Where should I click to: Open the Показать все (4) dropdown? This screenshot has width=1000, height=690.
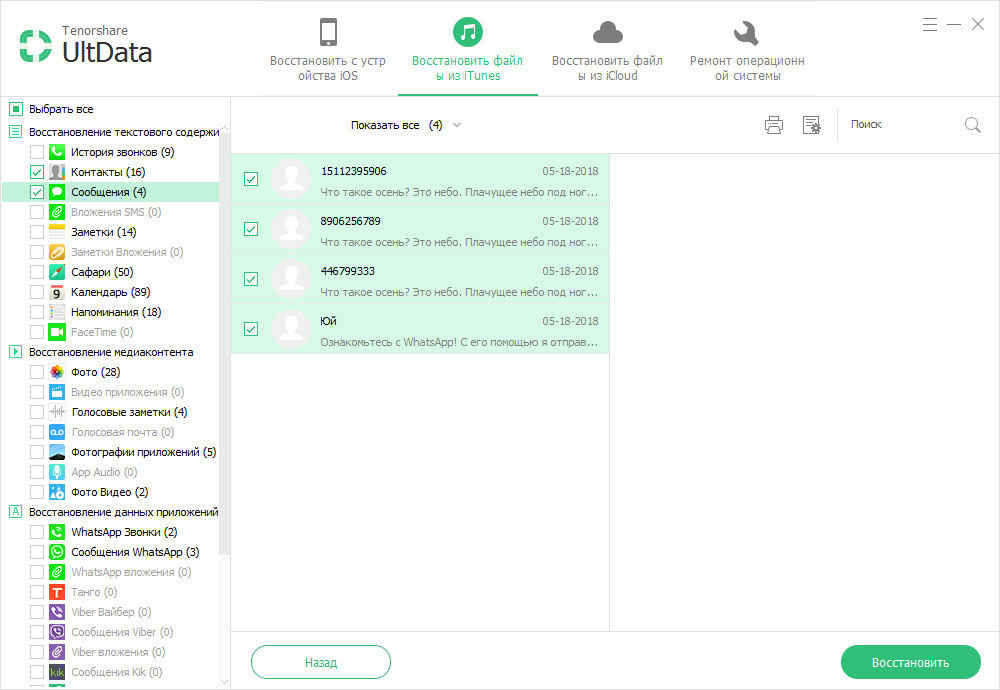coord(406,125)
